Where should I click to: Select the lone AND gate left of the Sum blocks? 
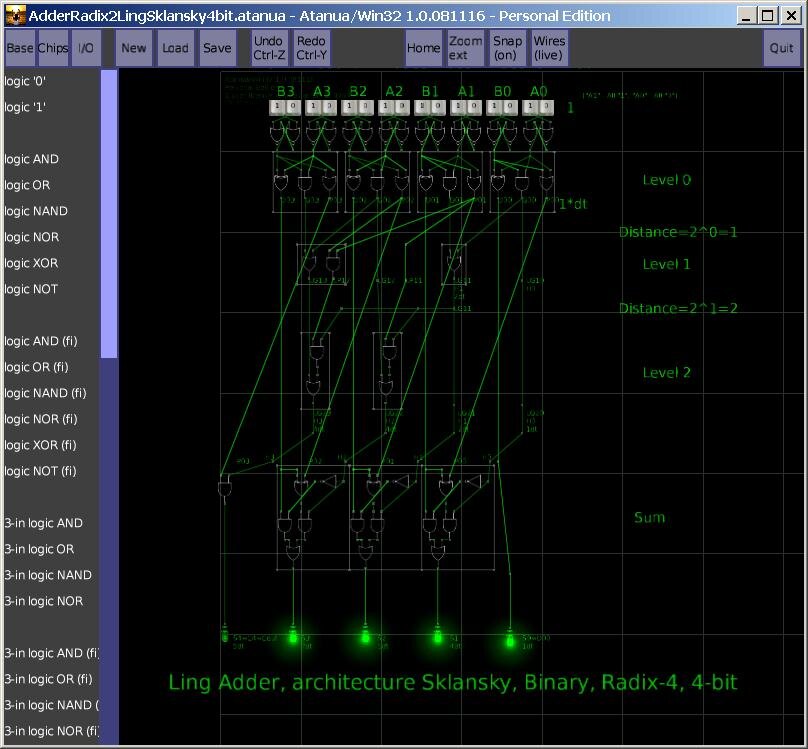225,487
